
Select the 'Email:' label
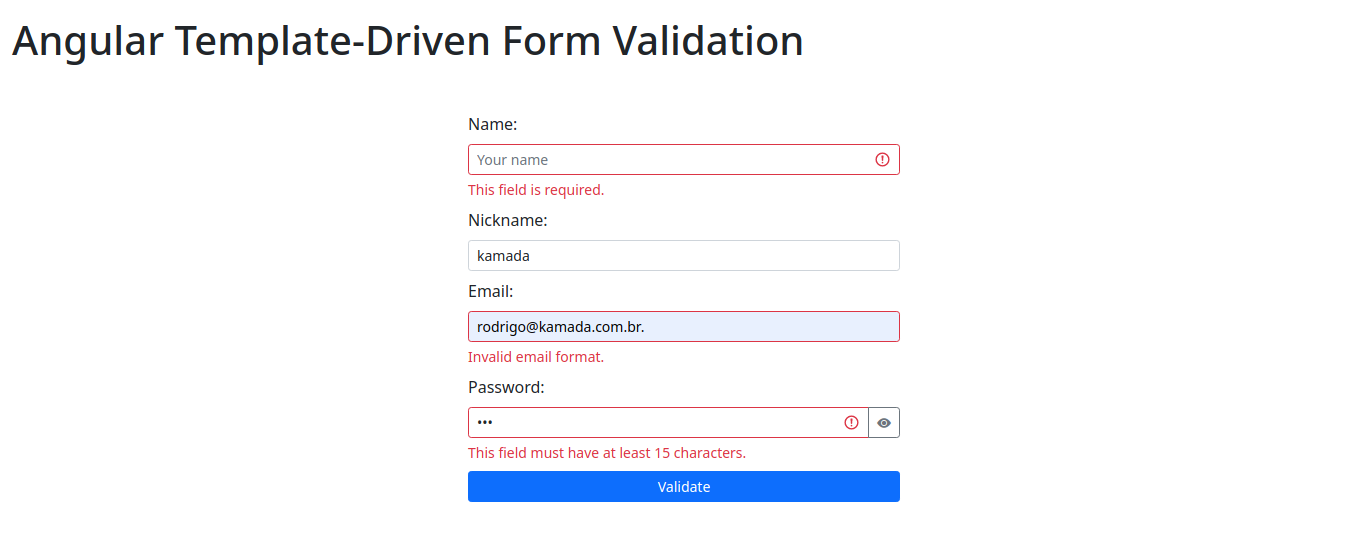pos(490,292)
